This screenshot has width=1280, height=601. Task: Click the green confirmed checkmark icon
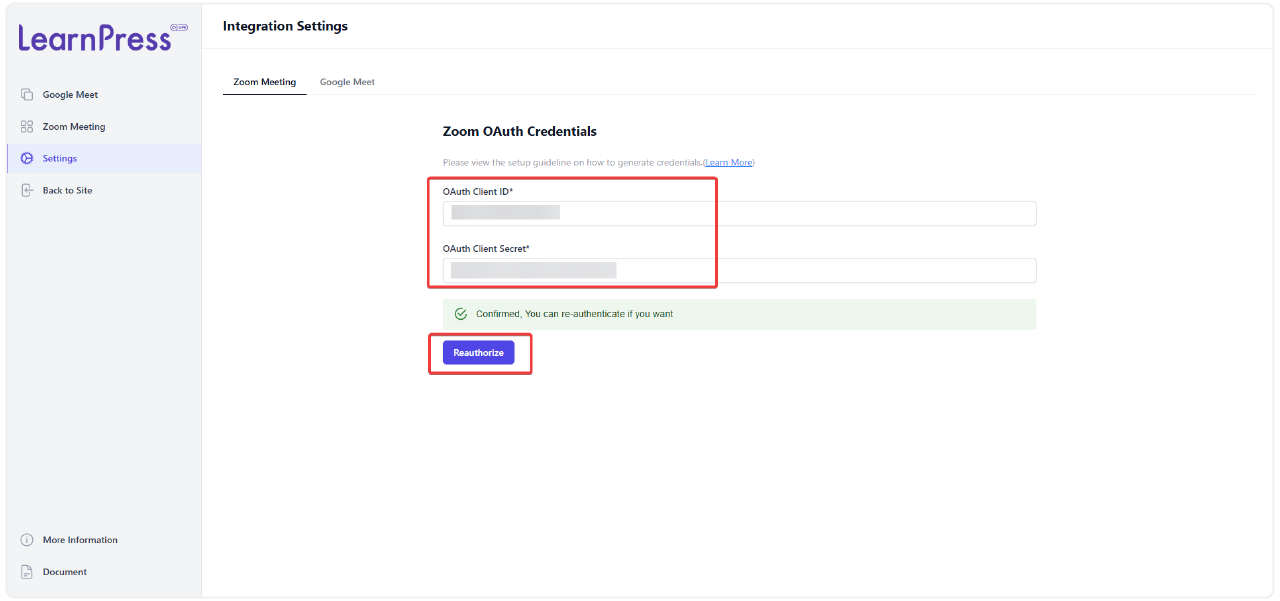click(x=461, y=314)
